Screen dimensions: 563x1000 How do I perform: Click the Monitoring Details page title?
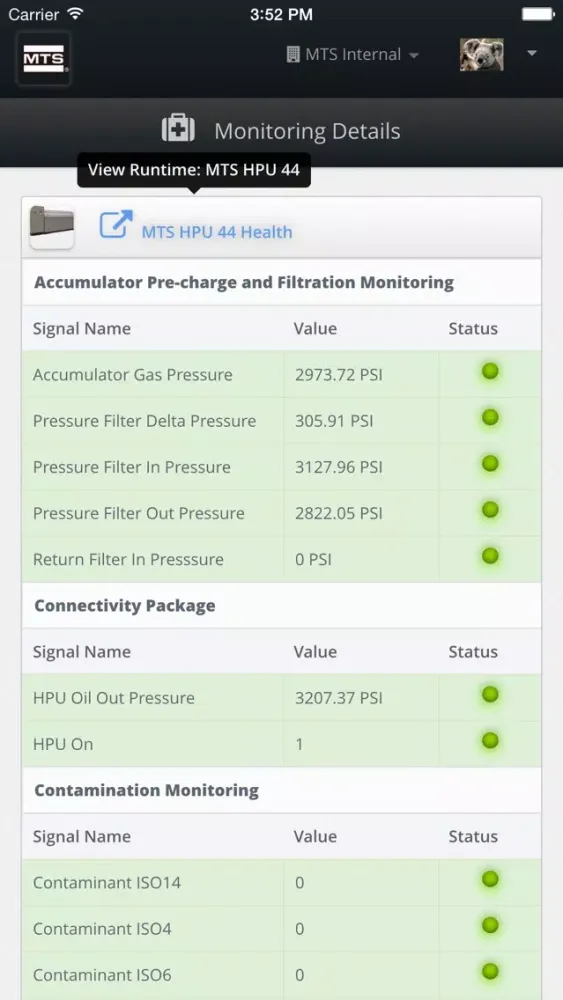[x=307, y=131]
